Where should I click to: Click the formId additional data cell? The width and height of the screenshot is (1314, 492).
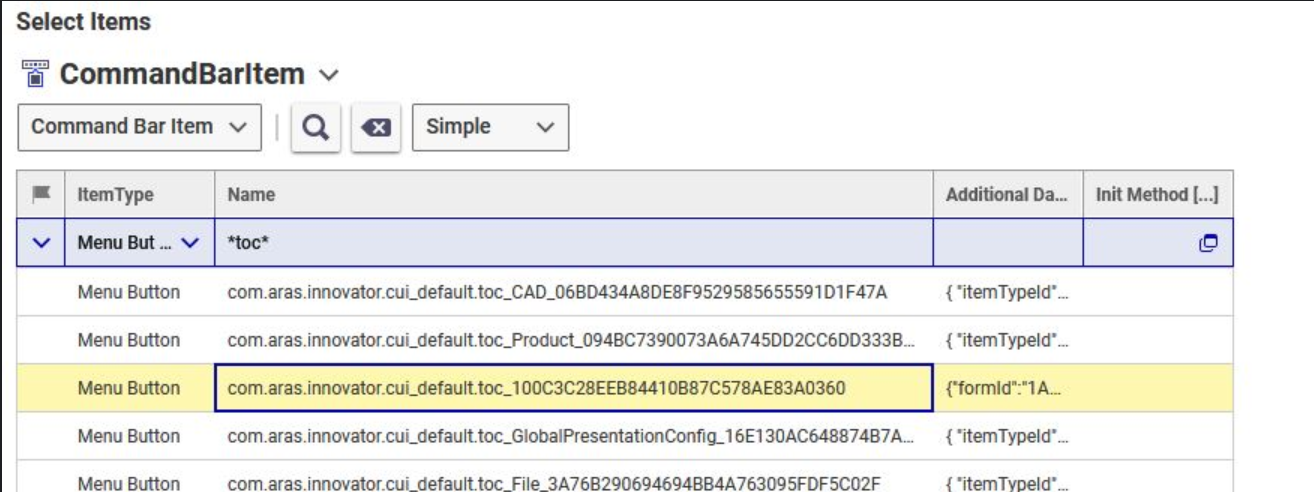pos(1007,388)
